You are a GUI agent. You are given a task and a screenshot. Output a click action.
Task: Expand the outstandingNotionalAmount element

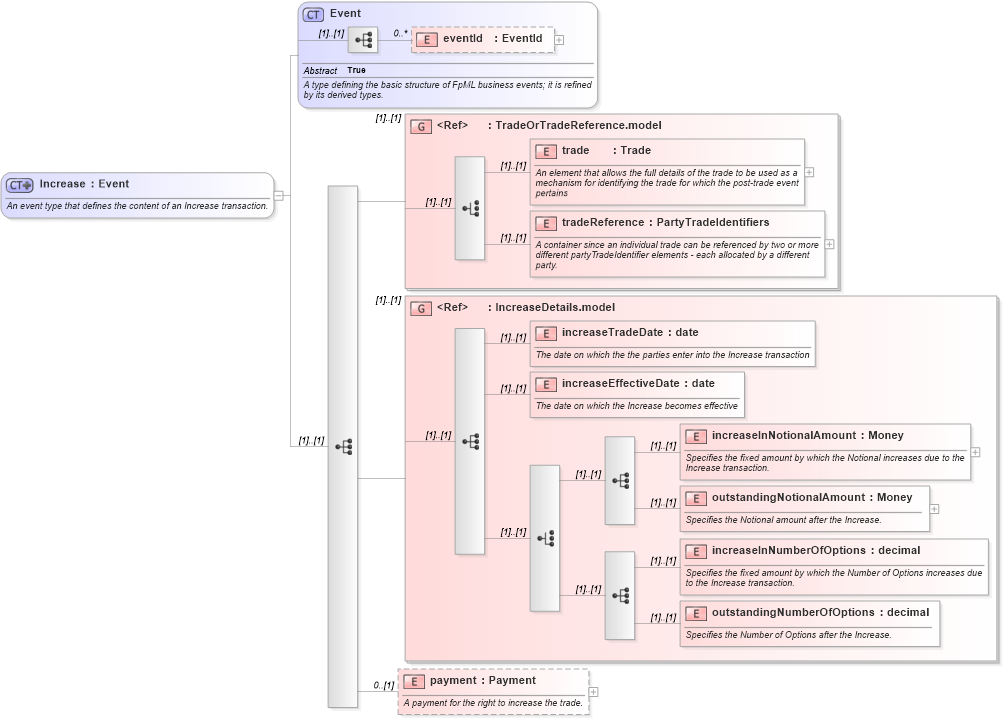[934, 508]
